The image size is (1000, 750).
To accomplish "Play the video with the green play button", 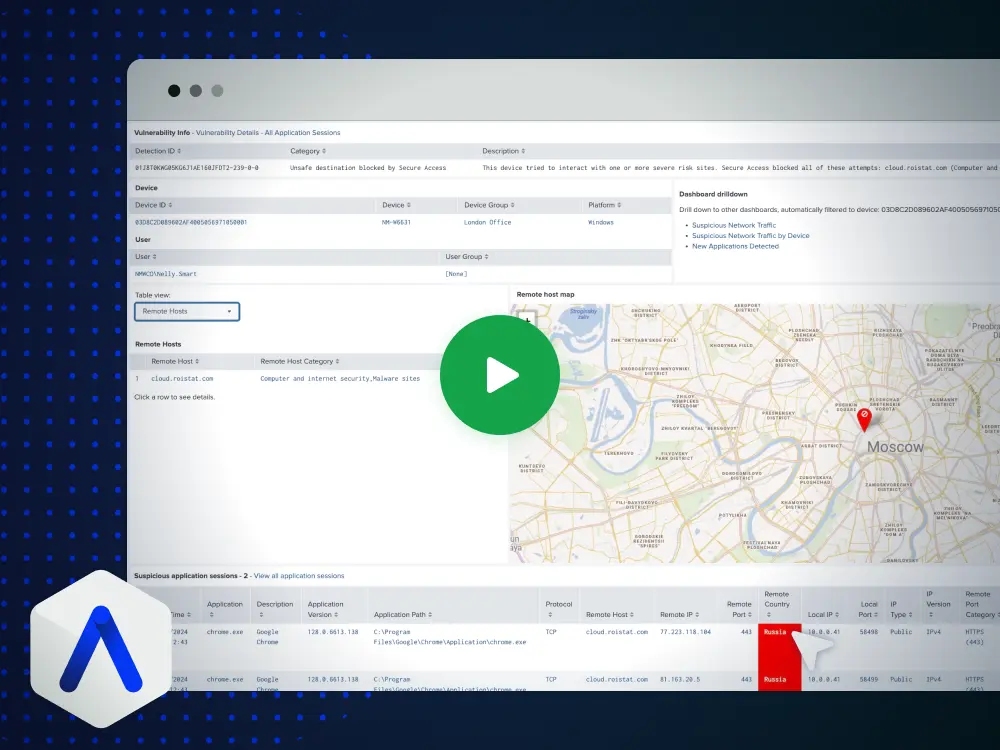I will [x=499, y=374].
